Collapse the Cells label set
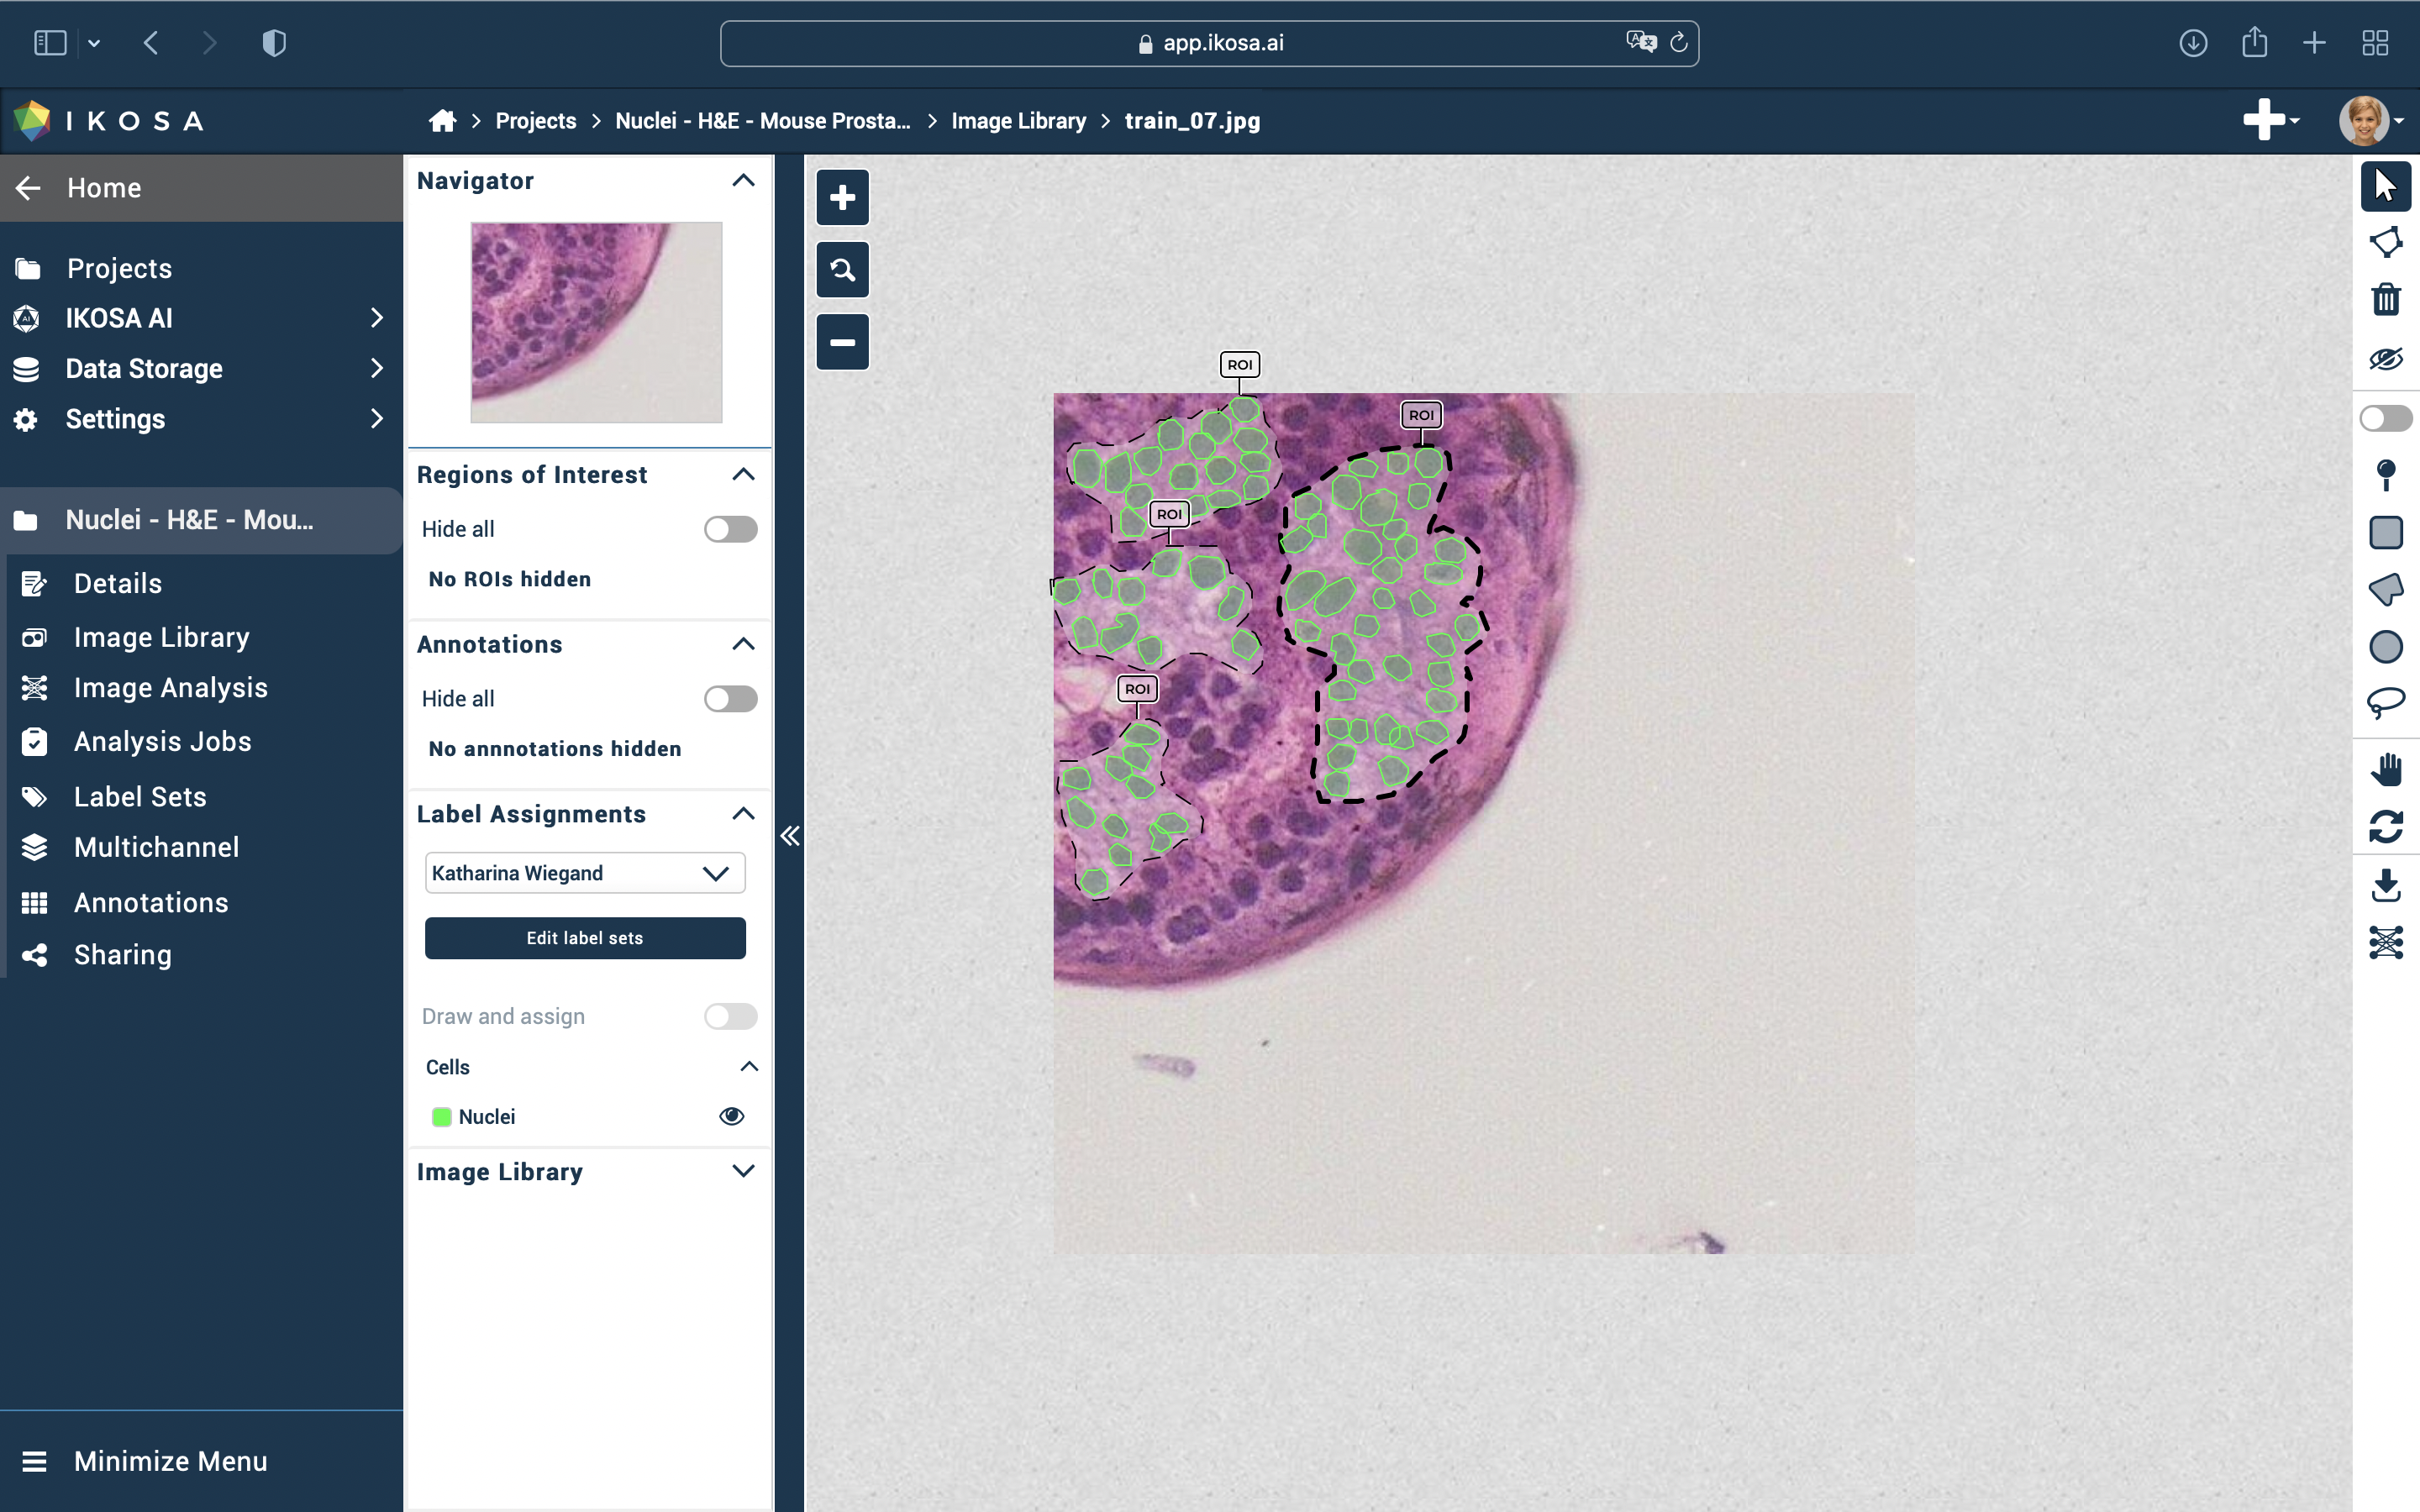 click(749, 1066)
